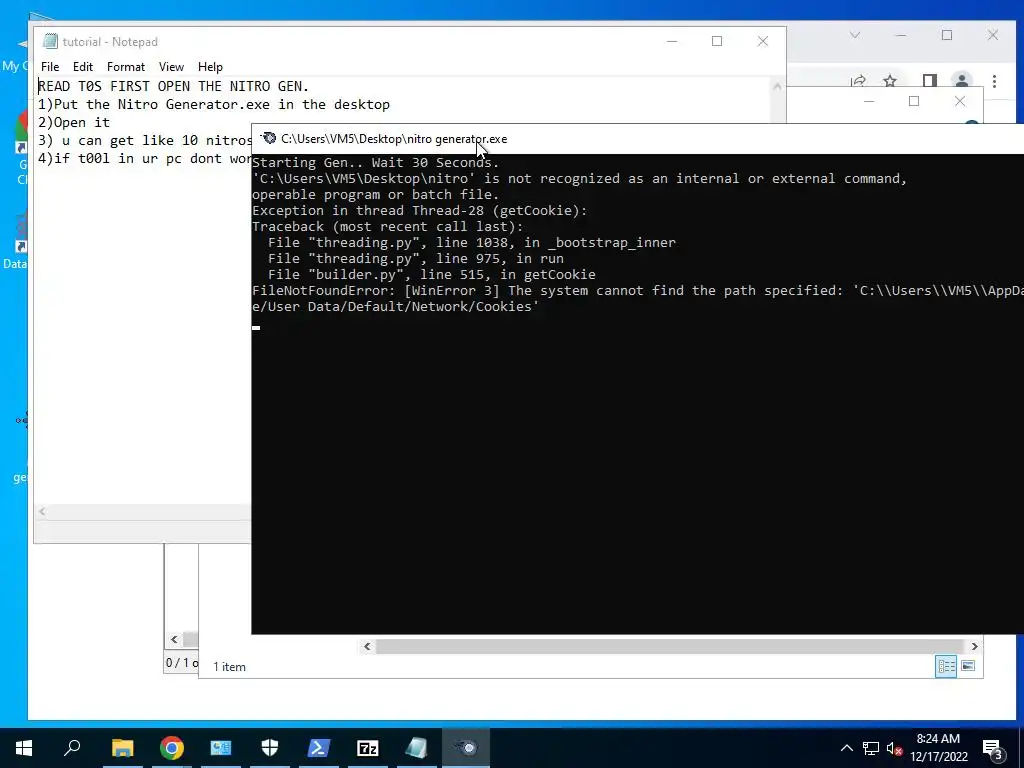Open the network status tray icon
This screenshot has height=768, width=1024.
(x=871, y=748)
